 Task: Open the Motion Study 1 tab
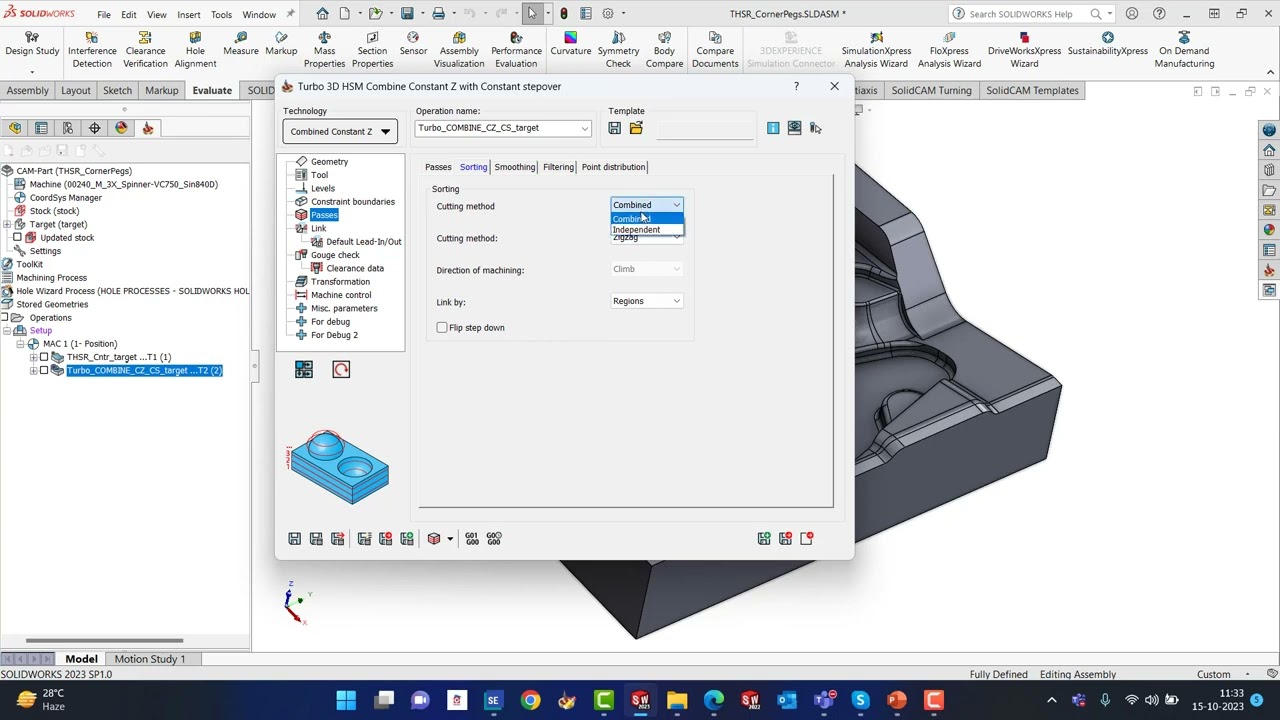click(150, 659)
